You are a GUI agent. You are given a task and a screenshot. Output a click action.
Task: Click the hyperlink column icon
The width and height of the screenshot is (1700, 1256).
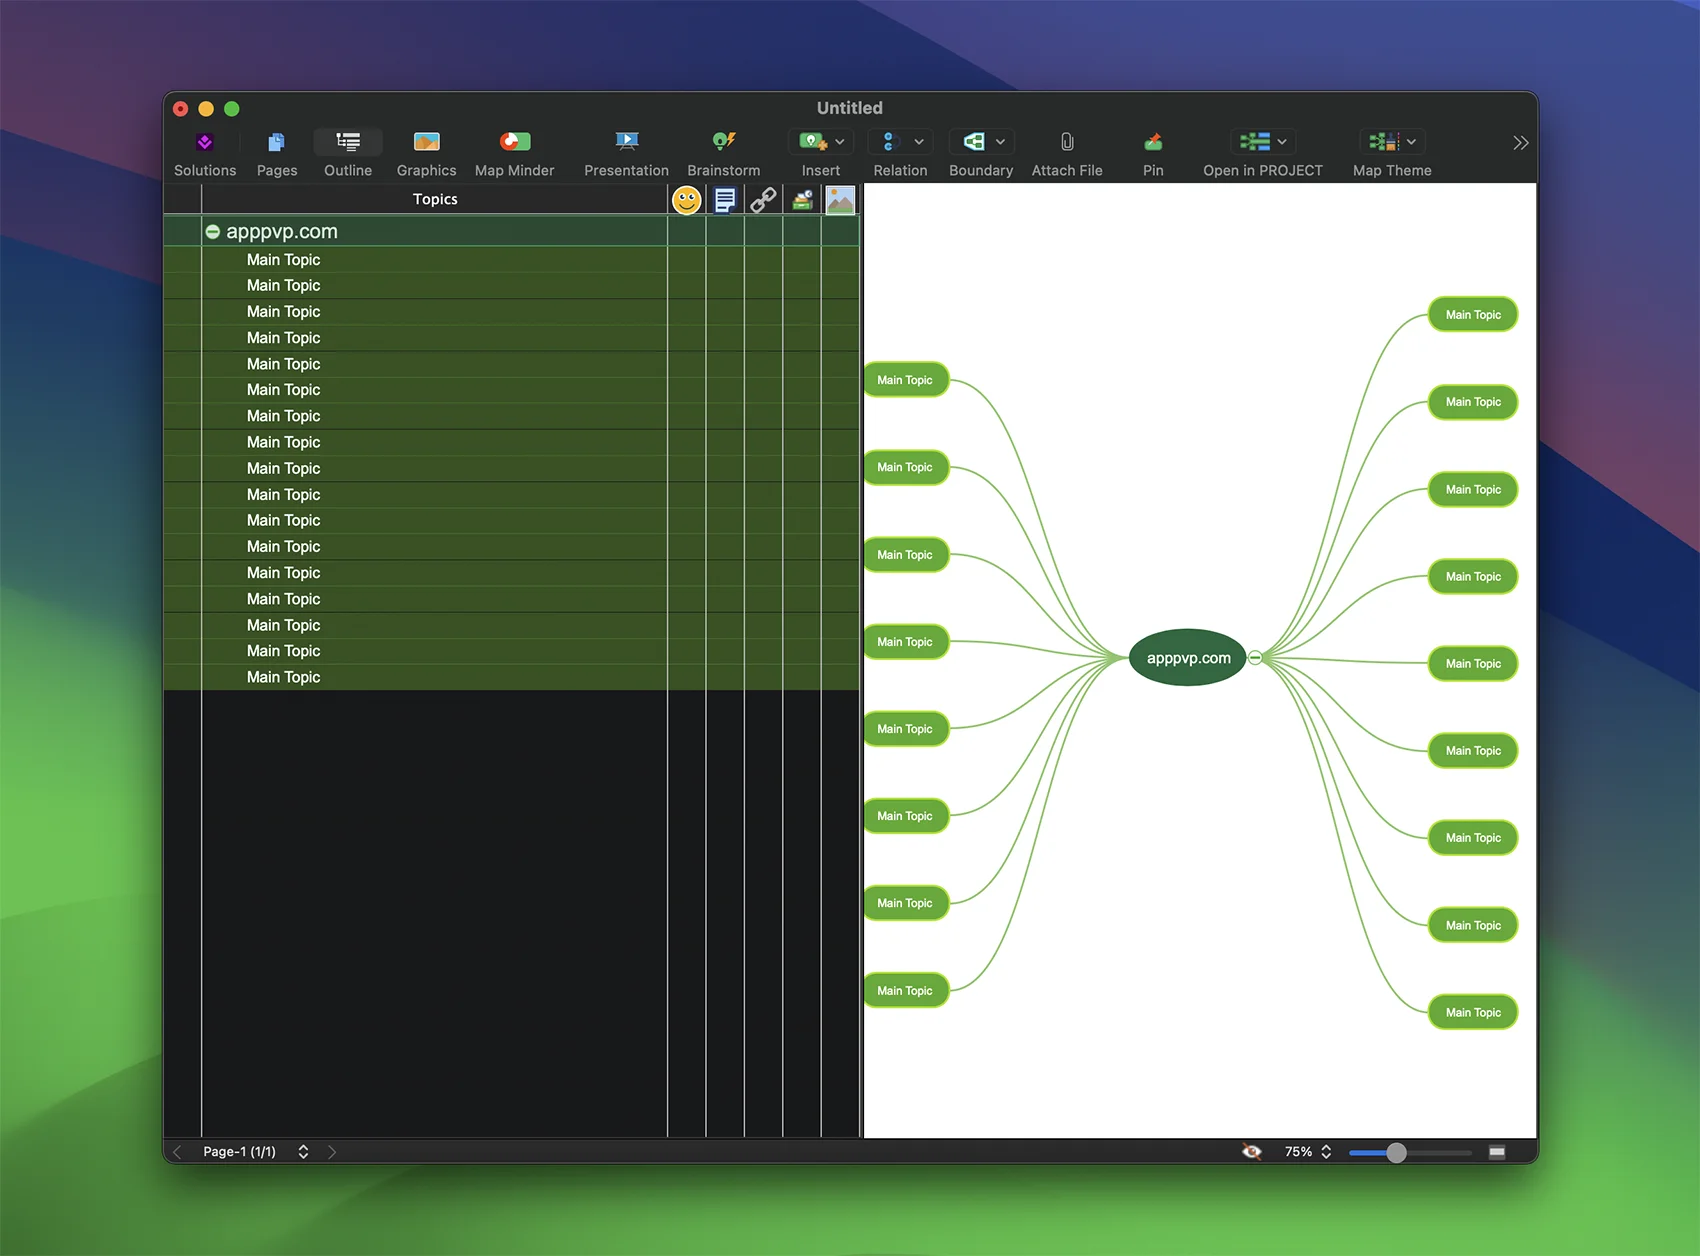[763, 200]
